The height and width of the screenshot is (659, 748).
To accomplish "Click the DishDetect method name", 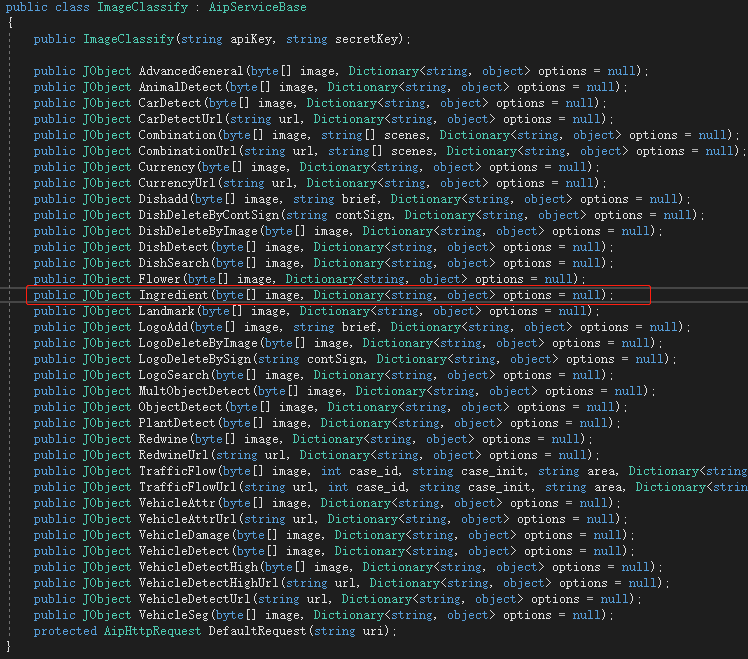I will pyautogui.click(x=174, y=247).
